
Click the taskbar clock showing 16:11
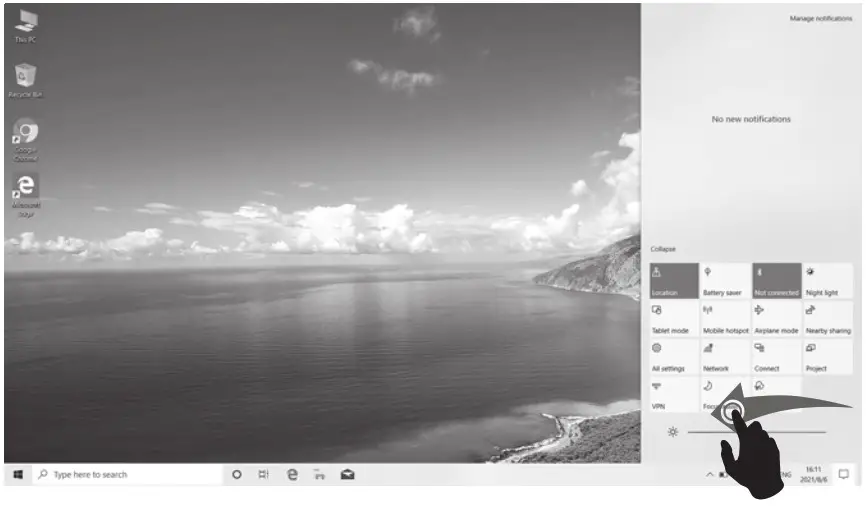point(814,475)
